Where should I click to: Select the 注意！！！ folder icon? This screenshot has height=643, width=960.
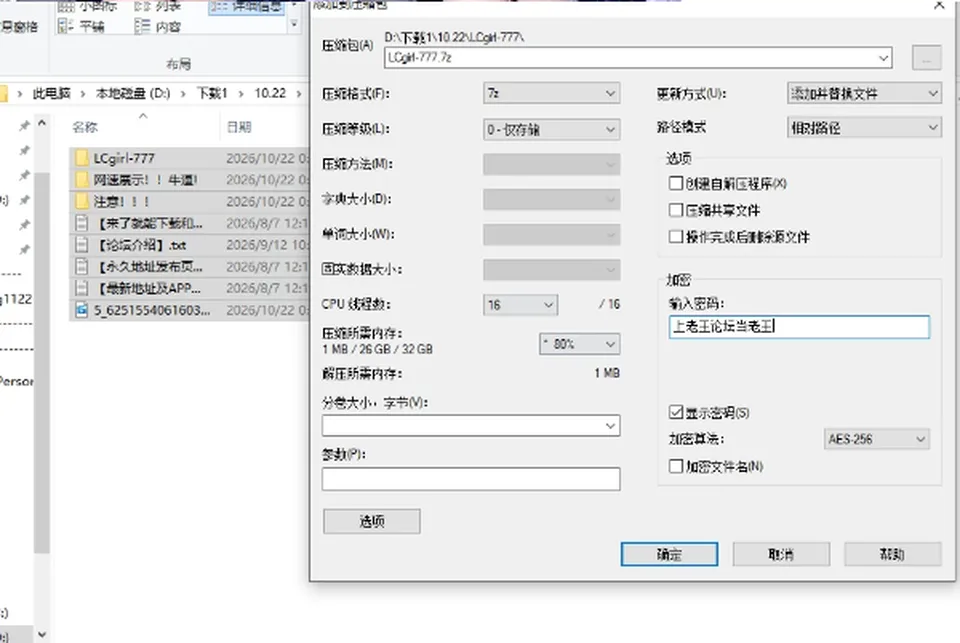tap(81, 201)
